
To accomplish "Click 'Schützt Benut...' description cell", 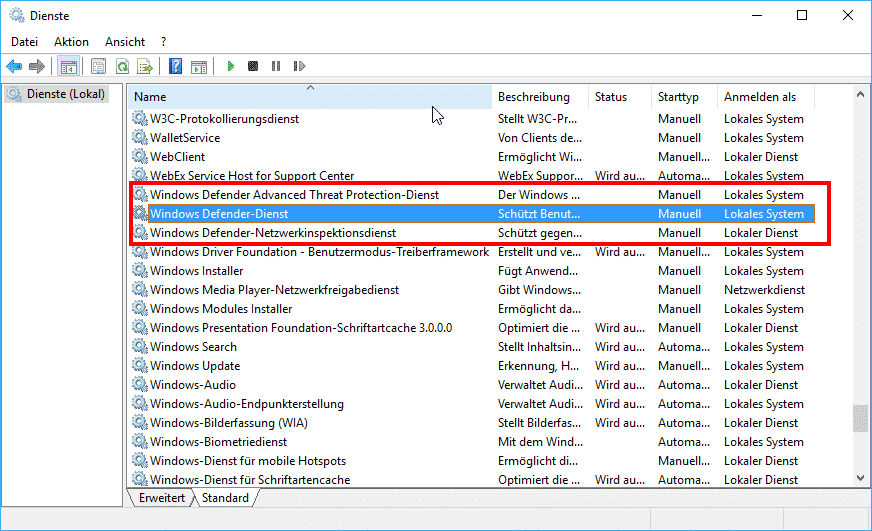I will coord(538,214).
